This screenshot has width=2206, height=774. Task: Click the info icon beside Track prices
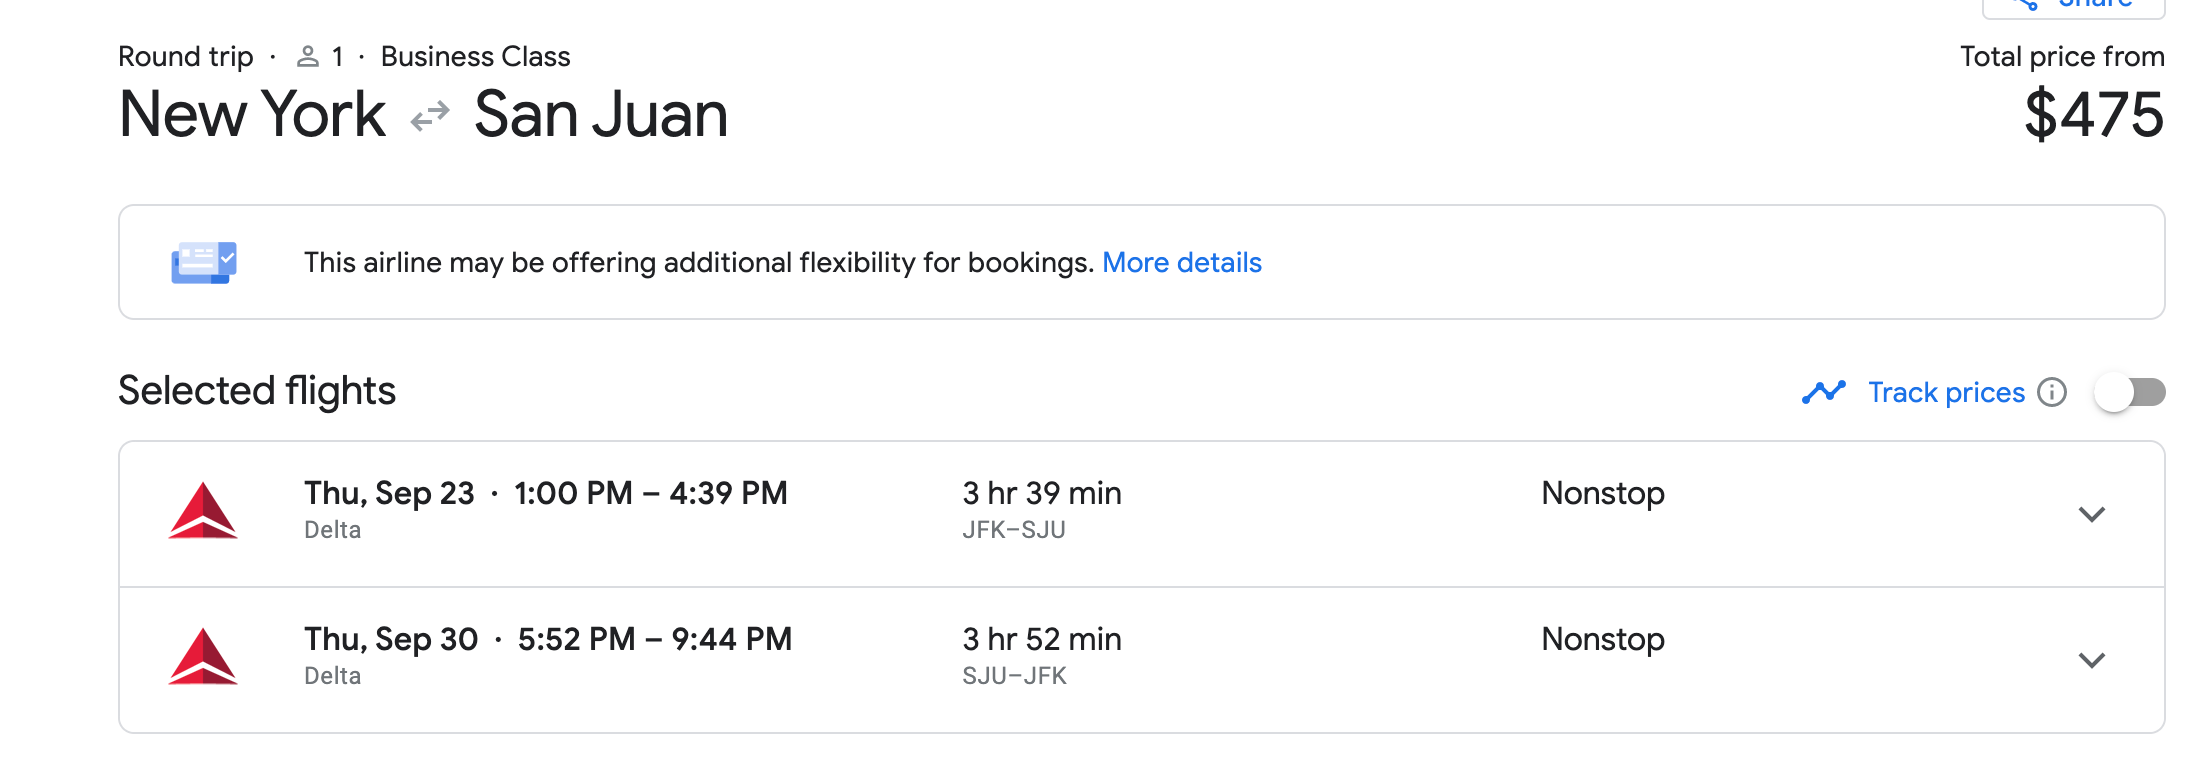[2052, 392]
